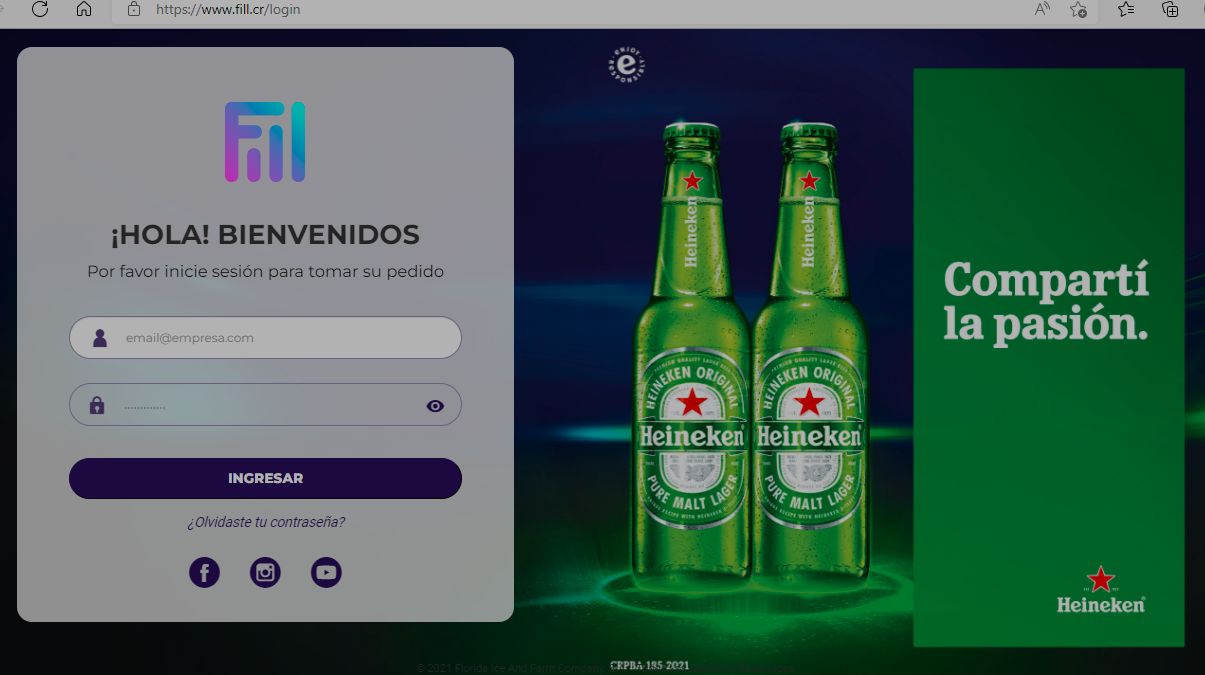Open the Collections icon in browser toolbar
Viewport: 1205px width, 675px height.
pos(1170,9)
